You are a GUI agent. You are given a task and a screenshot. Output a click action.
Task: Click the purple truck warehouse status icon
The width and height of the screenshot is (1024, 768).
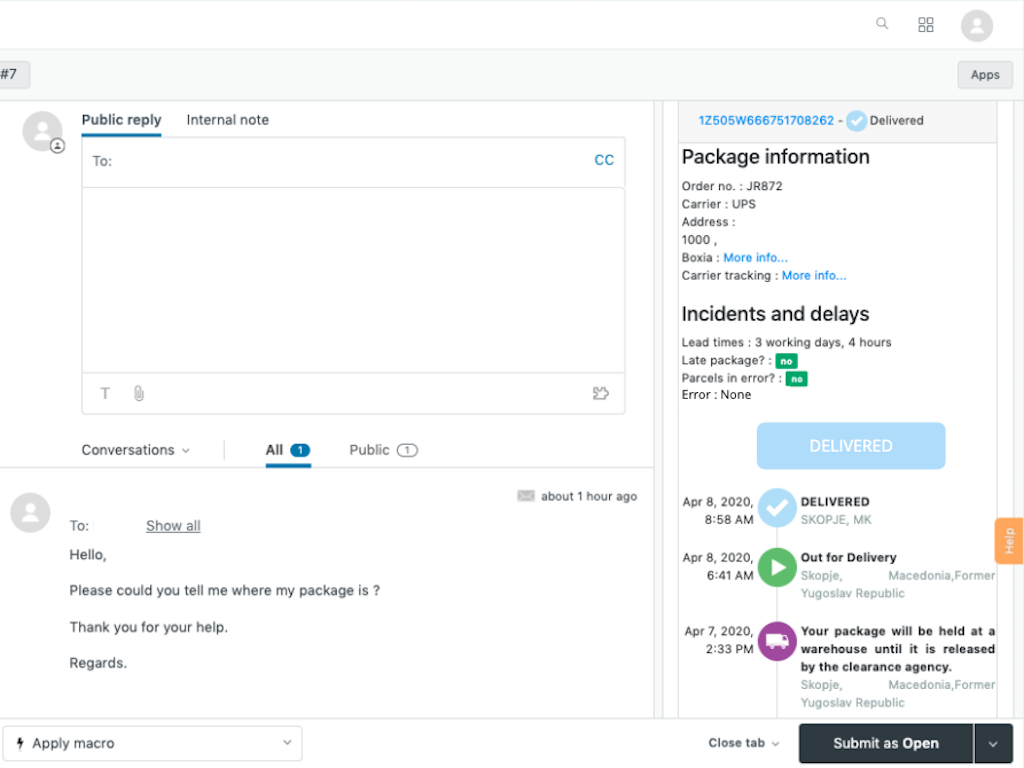(777, 641)
